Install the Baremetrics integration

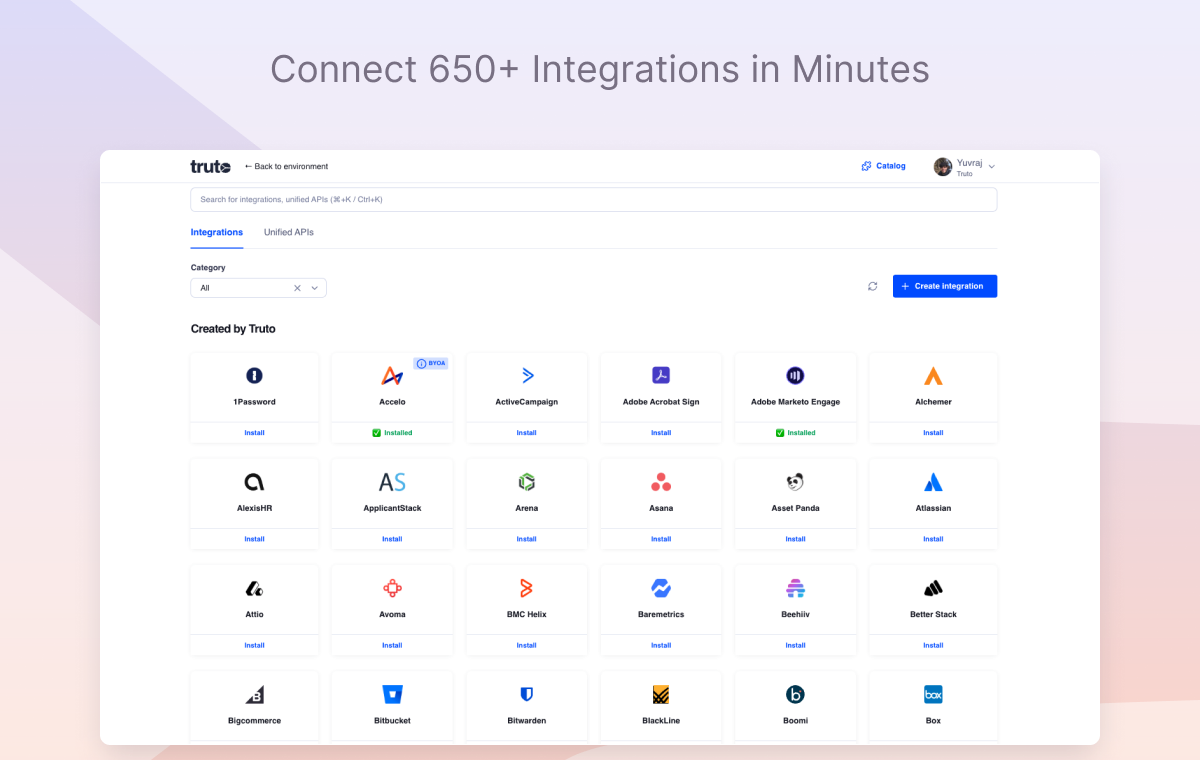tap(661, 645)
